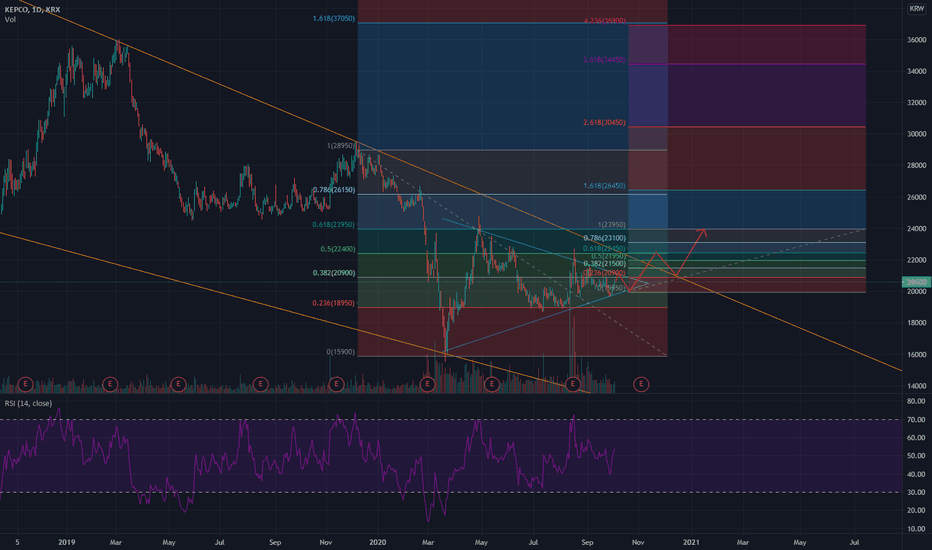Select Fibonacci label 0.382(21500)
This screenshot has height=550, width=932.
click(x=604, y=263)
